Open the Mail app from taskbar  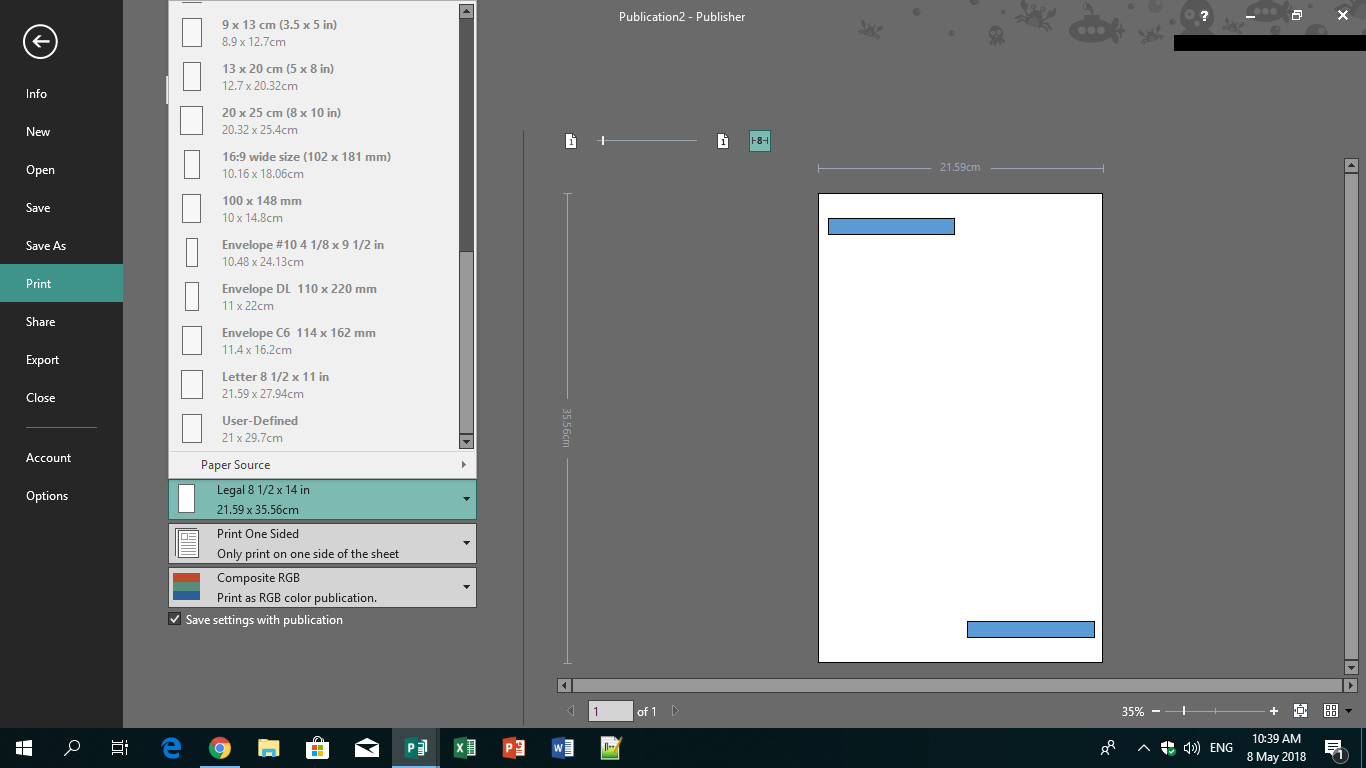tap(367, 748)
